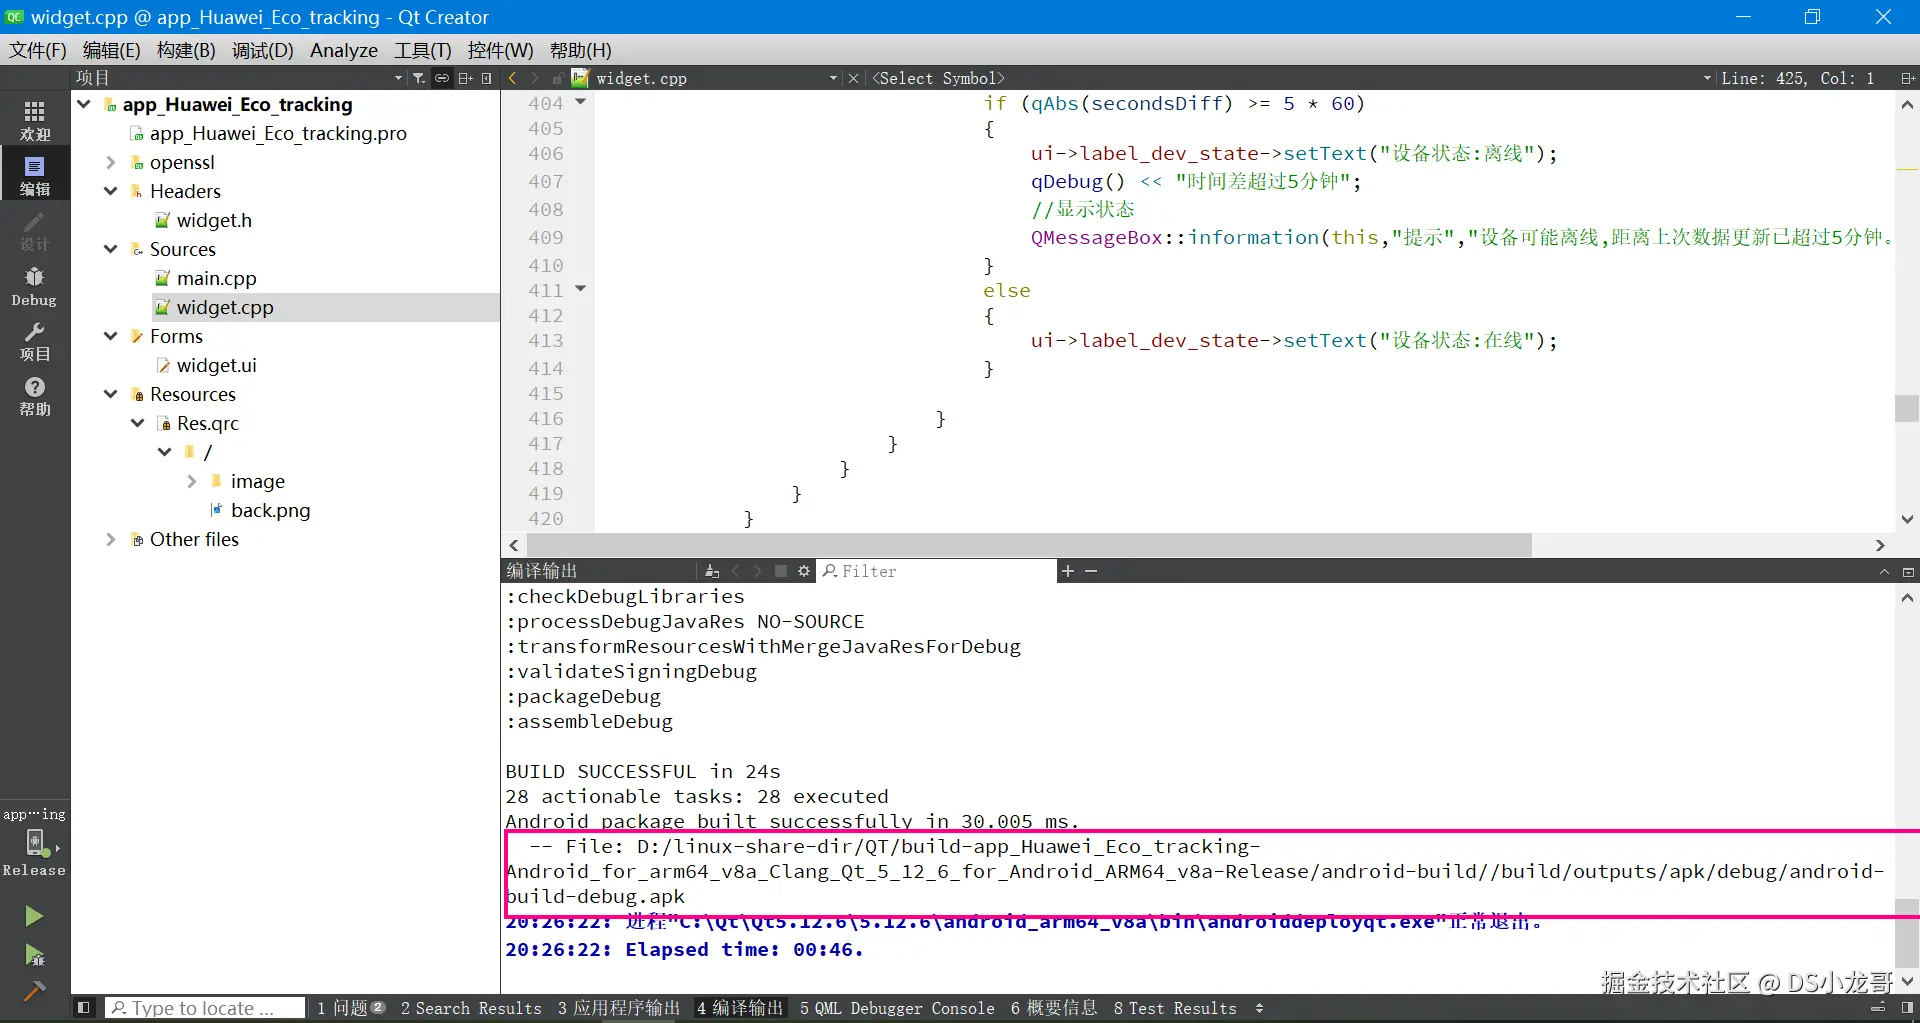Open the 构建(B) menu
Viewport: 1920px width, 1023px height.
(x=186, y=50)
